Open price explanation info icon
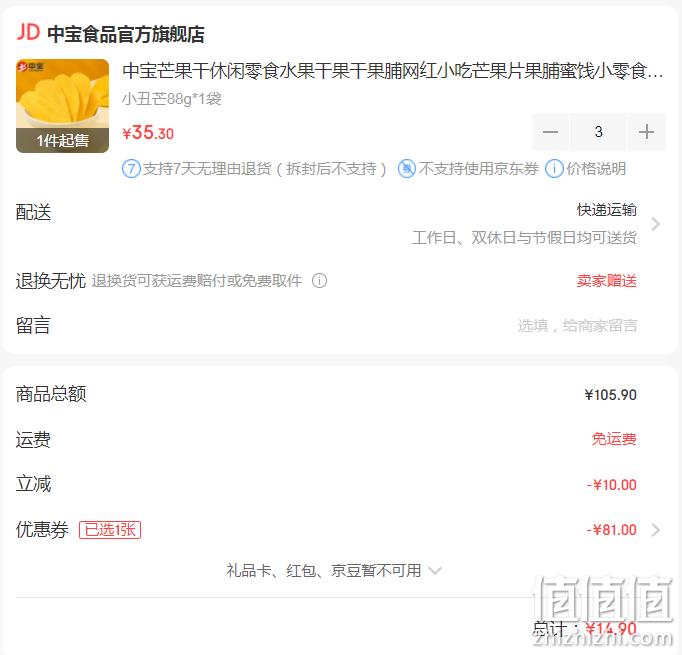The width and height of the screenshot is (682, 655). point(554,169)
